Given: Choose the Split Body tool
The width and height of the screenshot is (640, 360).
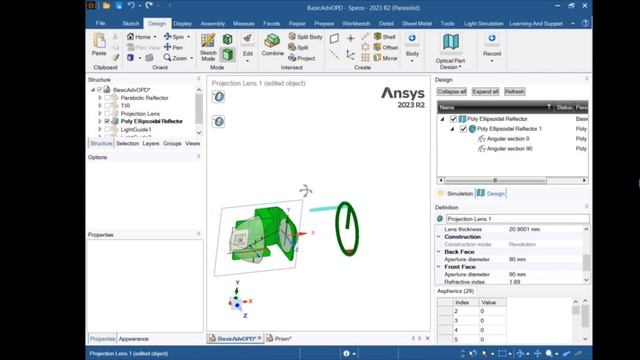Looking at the screenshot, I should pos(305,37).
